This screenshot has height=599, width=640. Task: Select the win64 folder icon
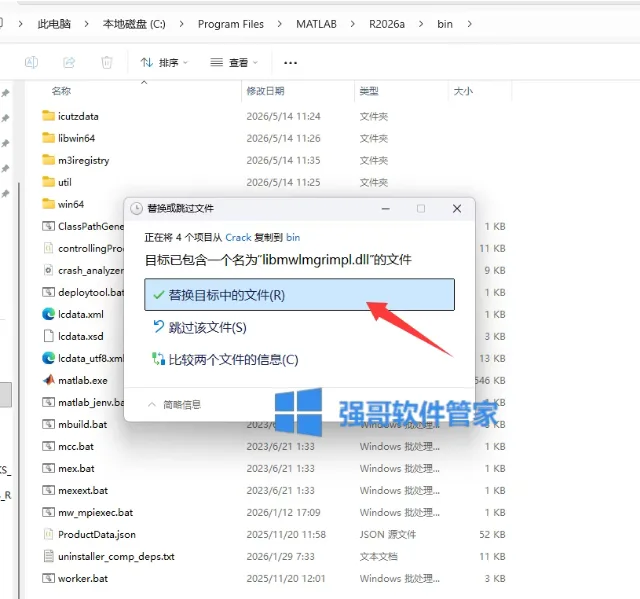click(48, 204)
